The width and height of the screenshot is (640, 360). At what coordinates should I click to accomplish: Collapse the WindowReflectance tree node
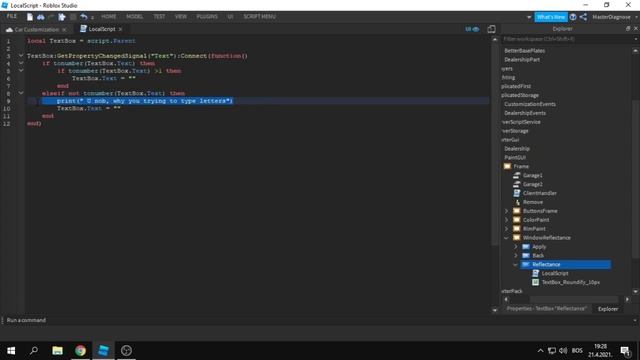[x=507, y=238]
